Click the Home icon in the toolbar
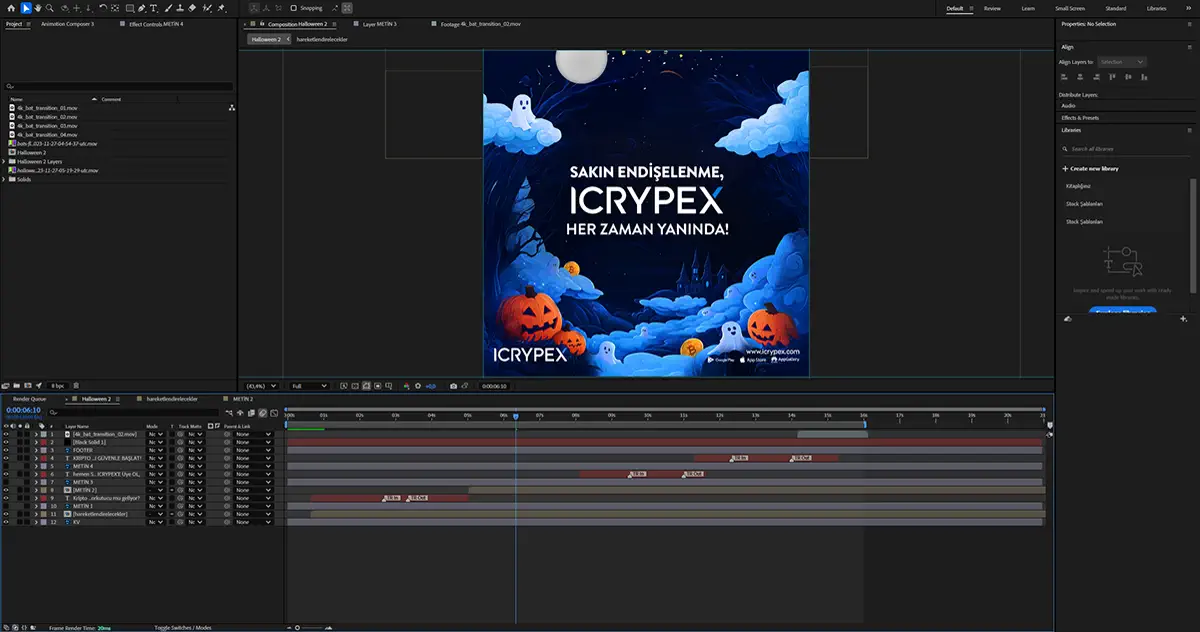 [x=11, y=8]
